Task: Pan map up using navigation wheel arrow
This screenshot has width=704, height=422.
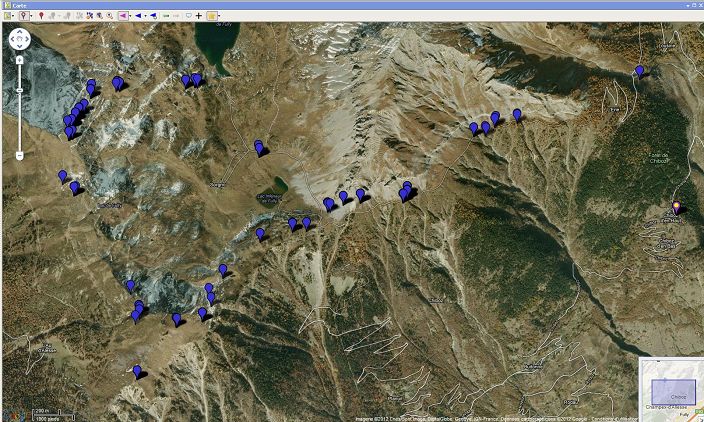Action: (19, 32)
